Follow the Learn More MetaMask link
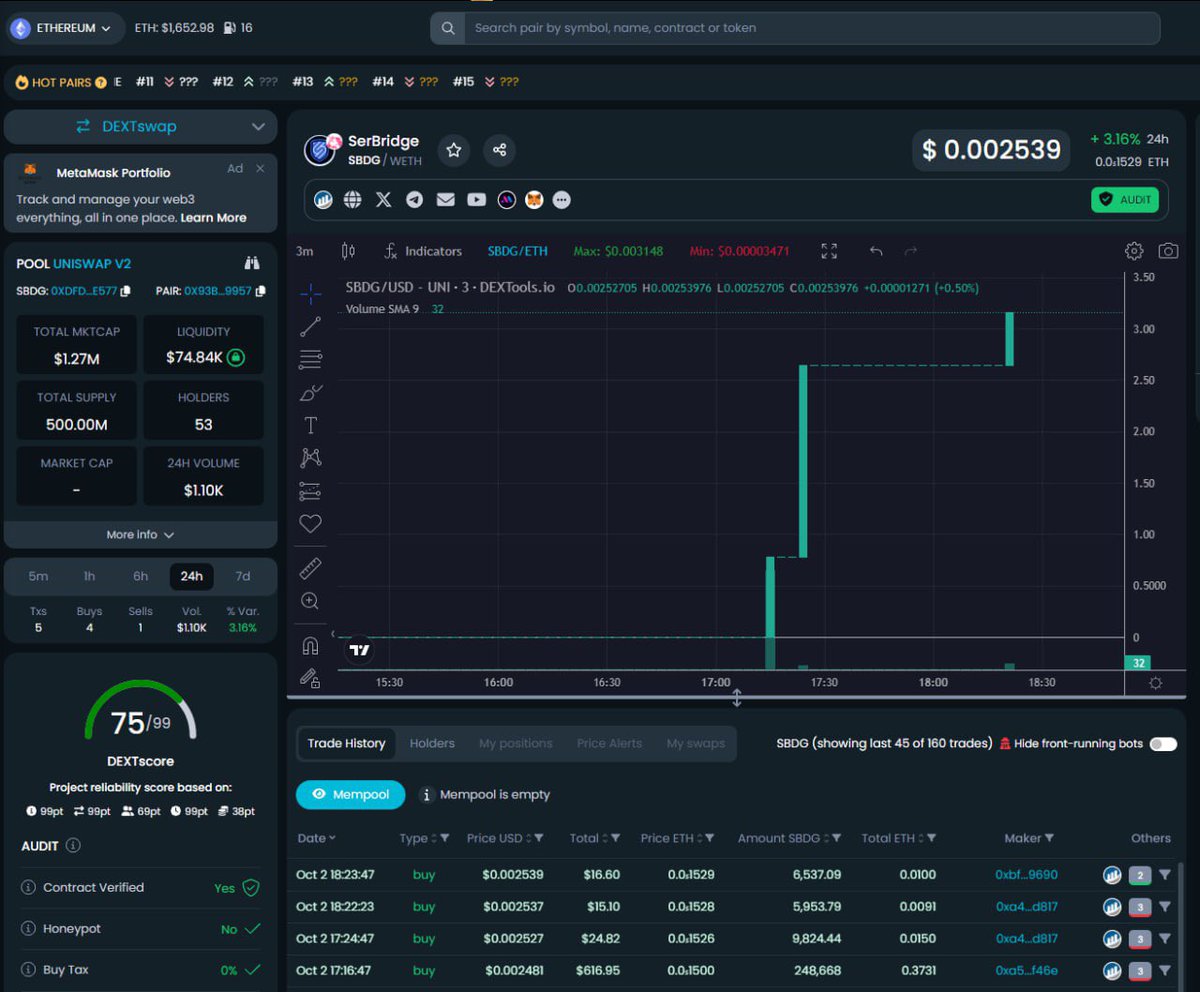Viewport: 1200px width, 992px height. (213, 218)
